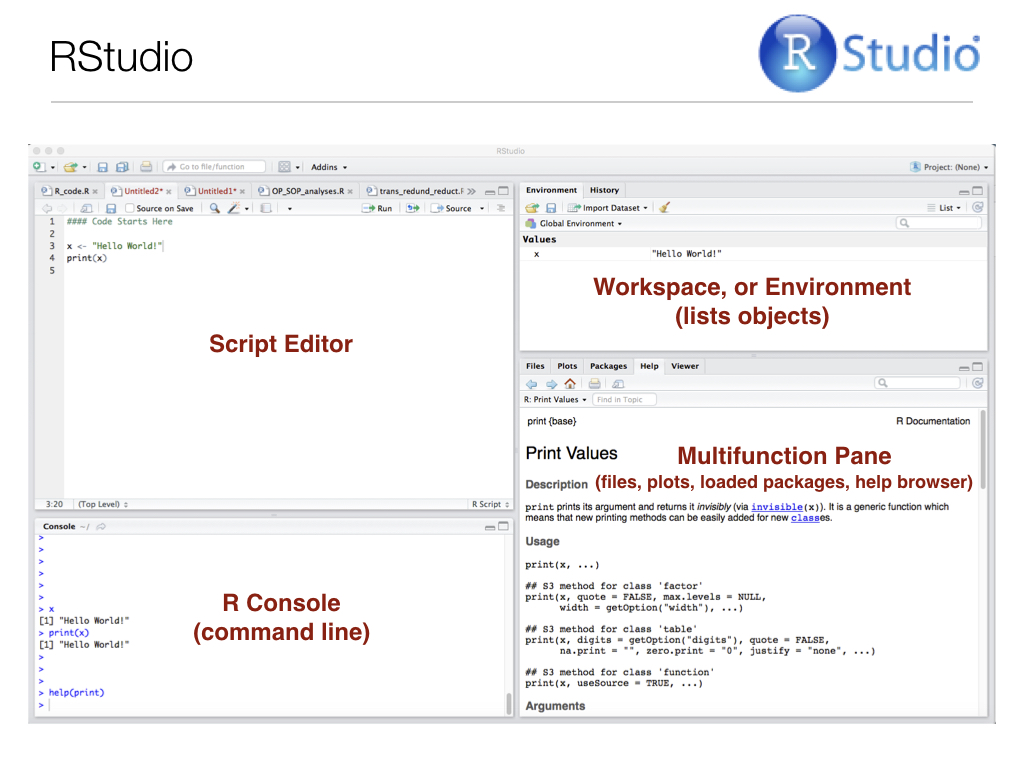Run the current line with Run button
Image resolution: width=1024 pixels, height=768 pixels.
point(378,208)
